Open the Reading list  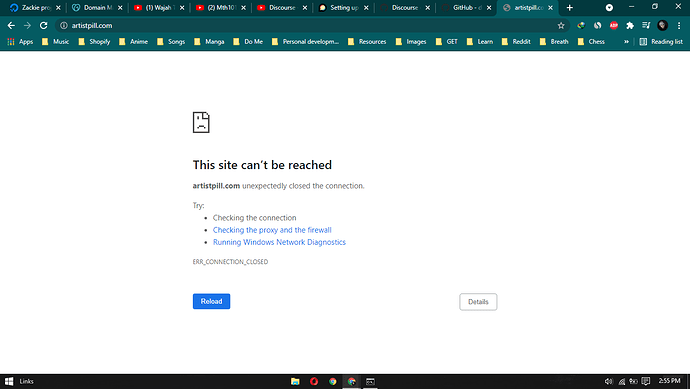coord(661,41)
